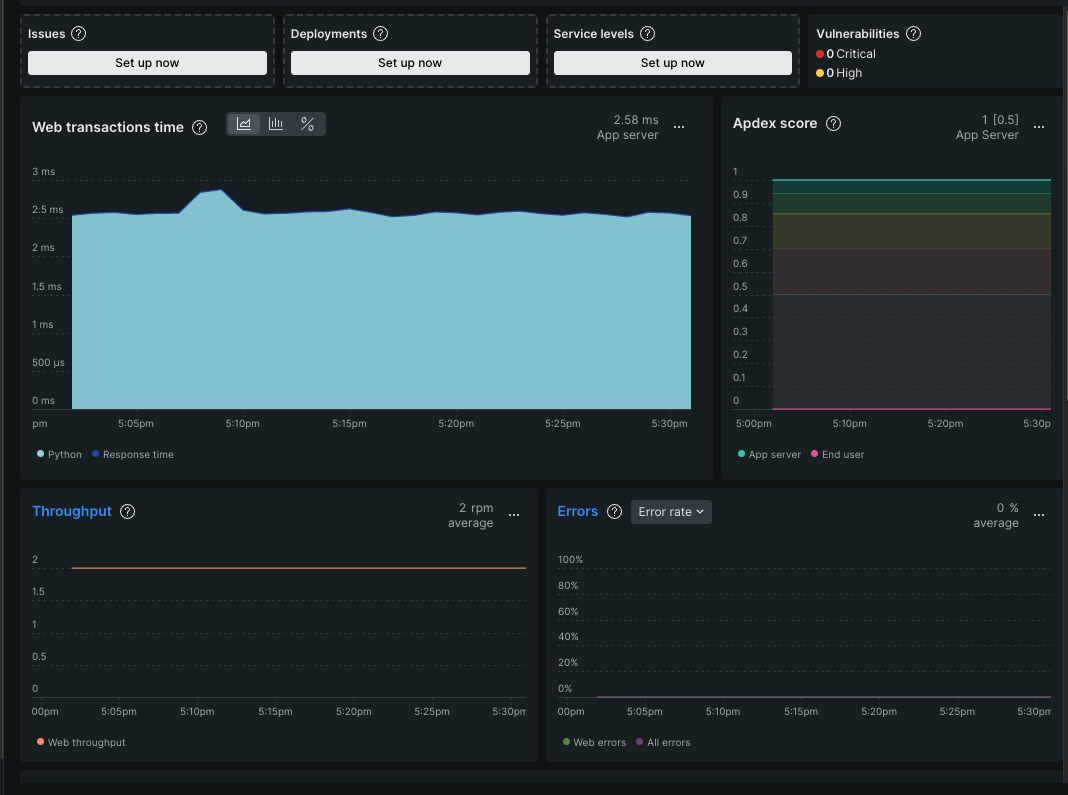This screenshot has height=795, width=1068.
Task: Click help icon beside Apdex score
Action: point(833,124)
